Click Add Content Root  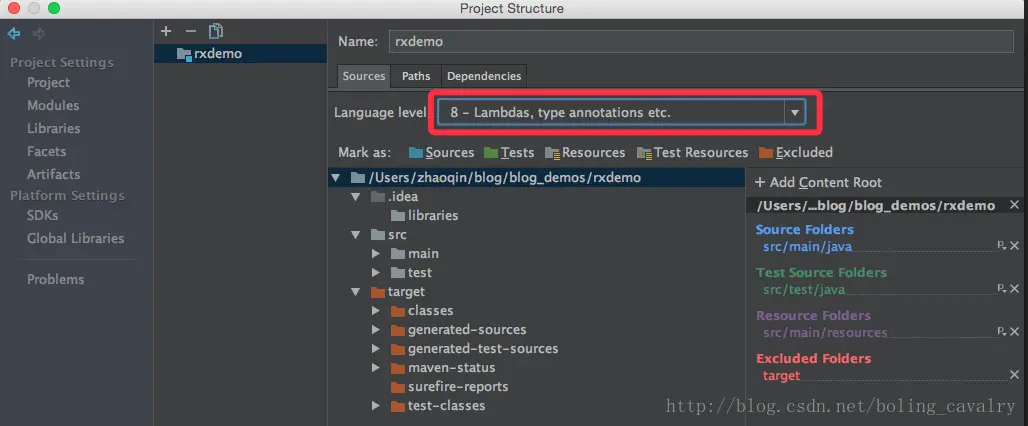point(818,183)
